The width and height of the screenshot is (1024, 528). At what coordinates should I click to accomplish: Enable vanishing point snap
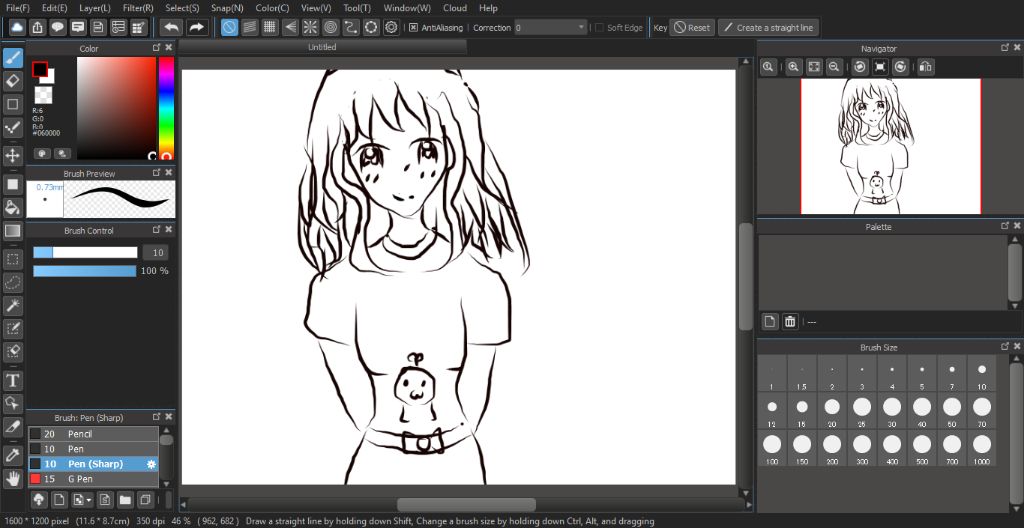pos(290,27)
